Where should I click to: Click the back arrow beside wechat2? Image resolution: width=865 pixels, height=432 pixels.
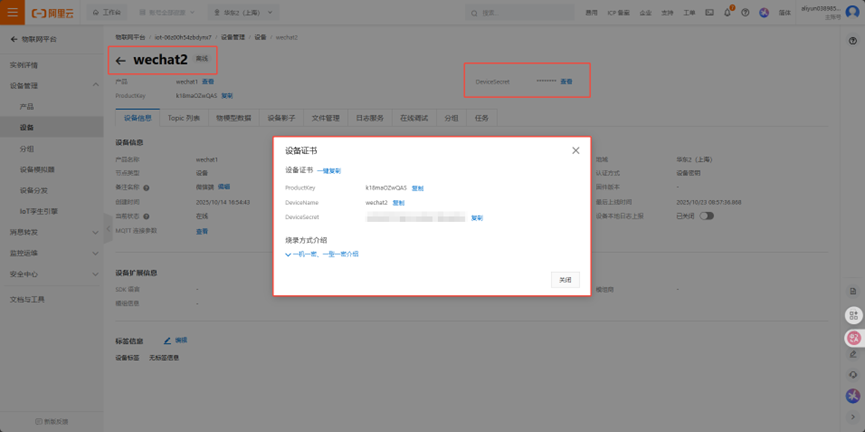click(x=120, y=61)
